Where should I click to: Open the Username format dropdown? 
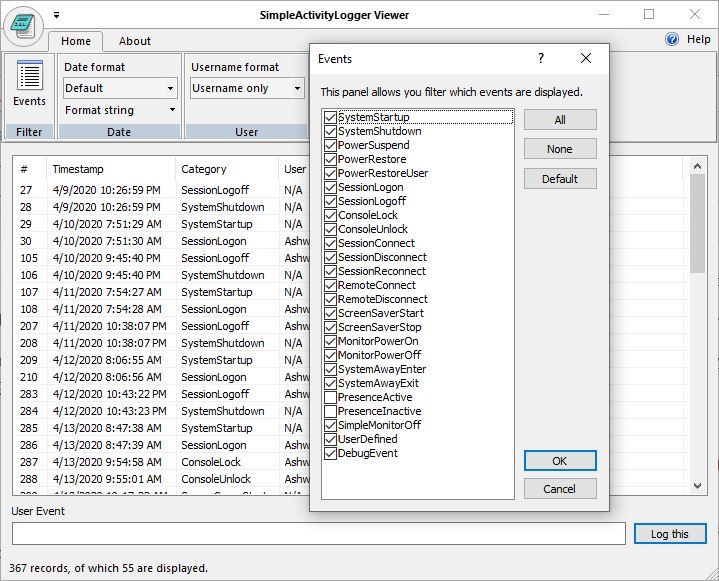point(246,88)
